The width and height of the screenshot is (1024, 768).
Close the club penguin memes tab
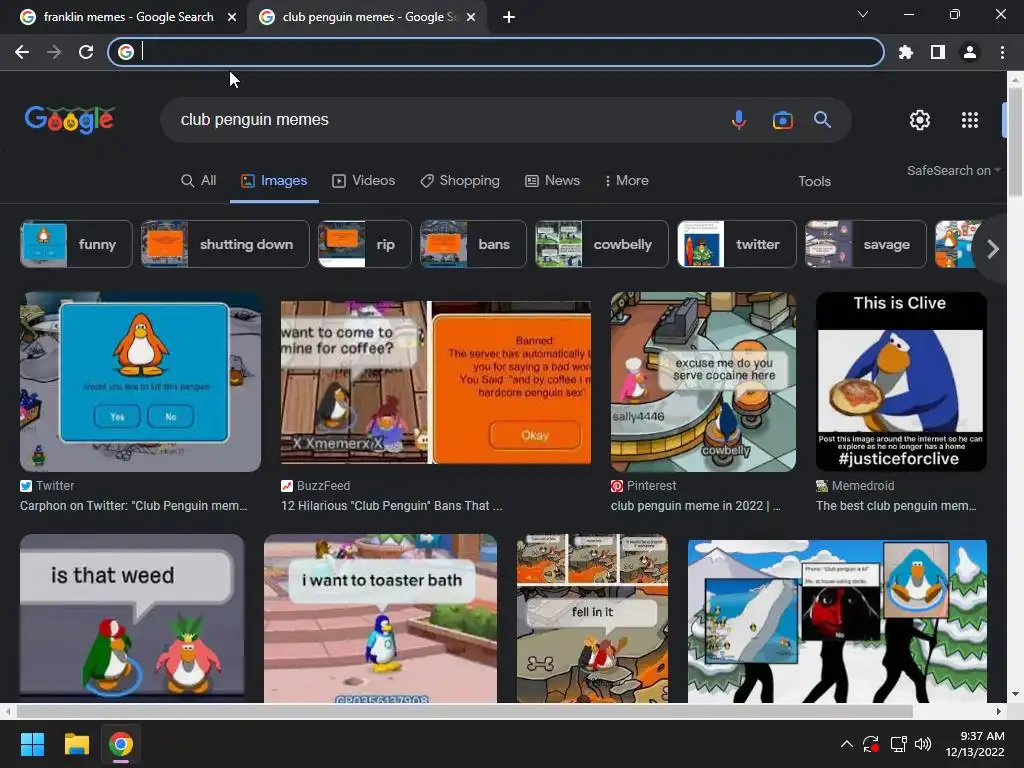(x=471, y=17)
